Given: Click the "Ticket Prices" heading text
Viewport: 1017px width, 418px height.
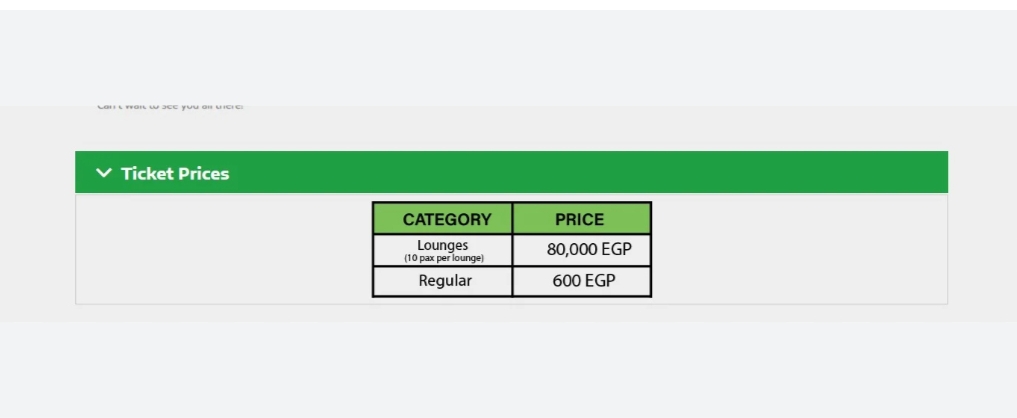Looking at the screenshot, I should click(x=174, y=173).
